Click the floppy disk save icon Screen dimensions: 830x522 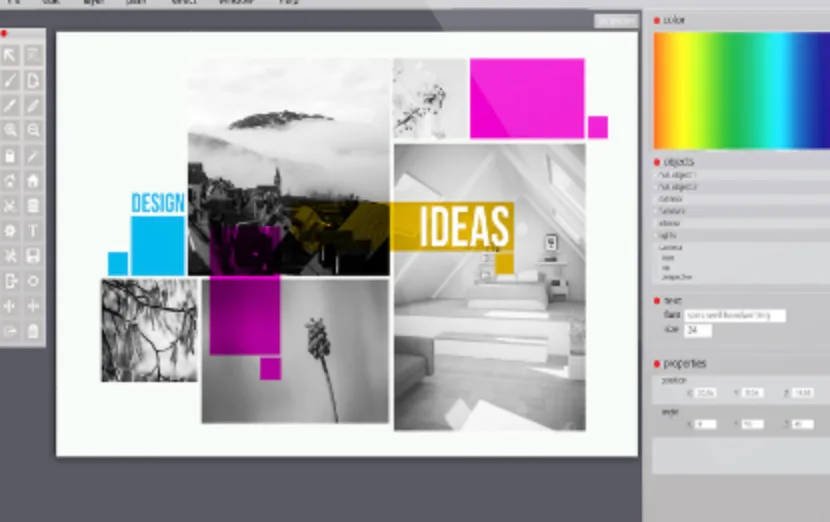click(33, 256)
